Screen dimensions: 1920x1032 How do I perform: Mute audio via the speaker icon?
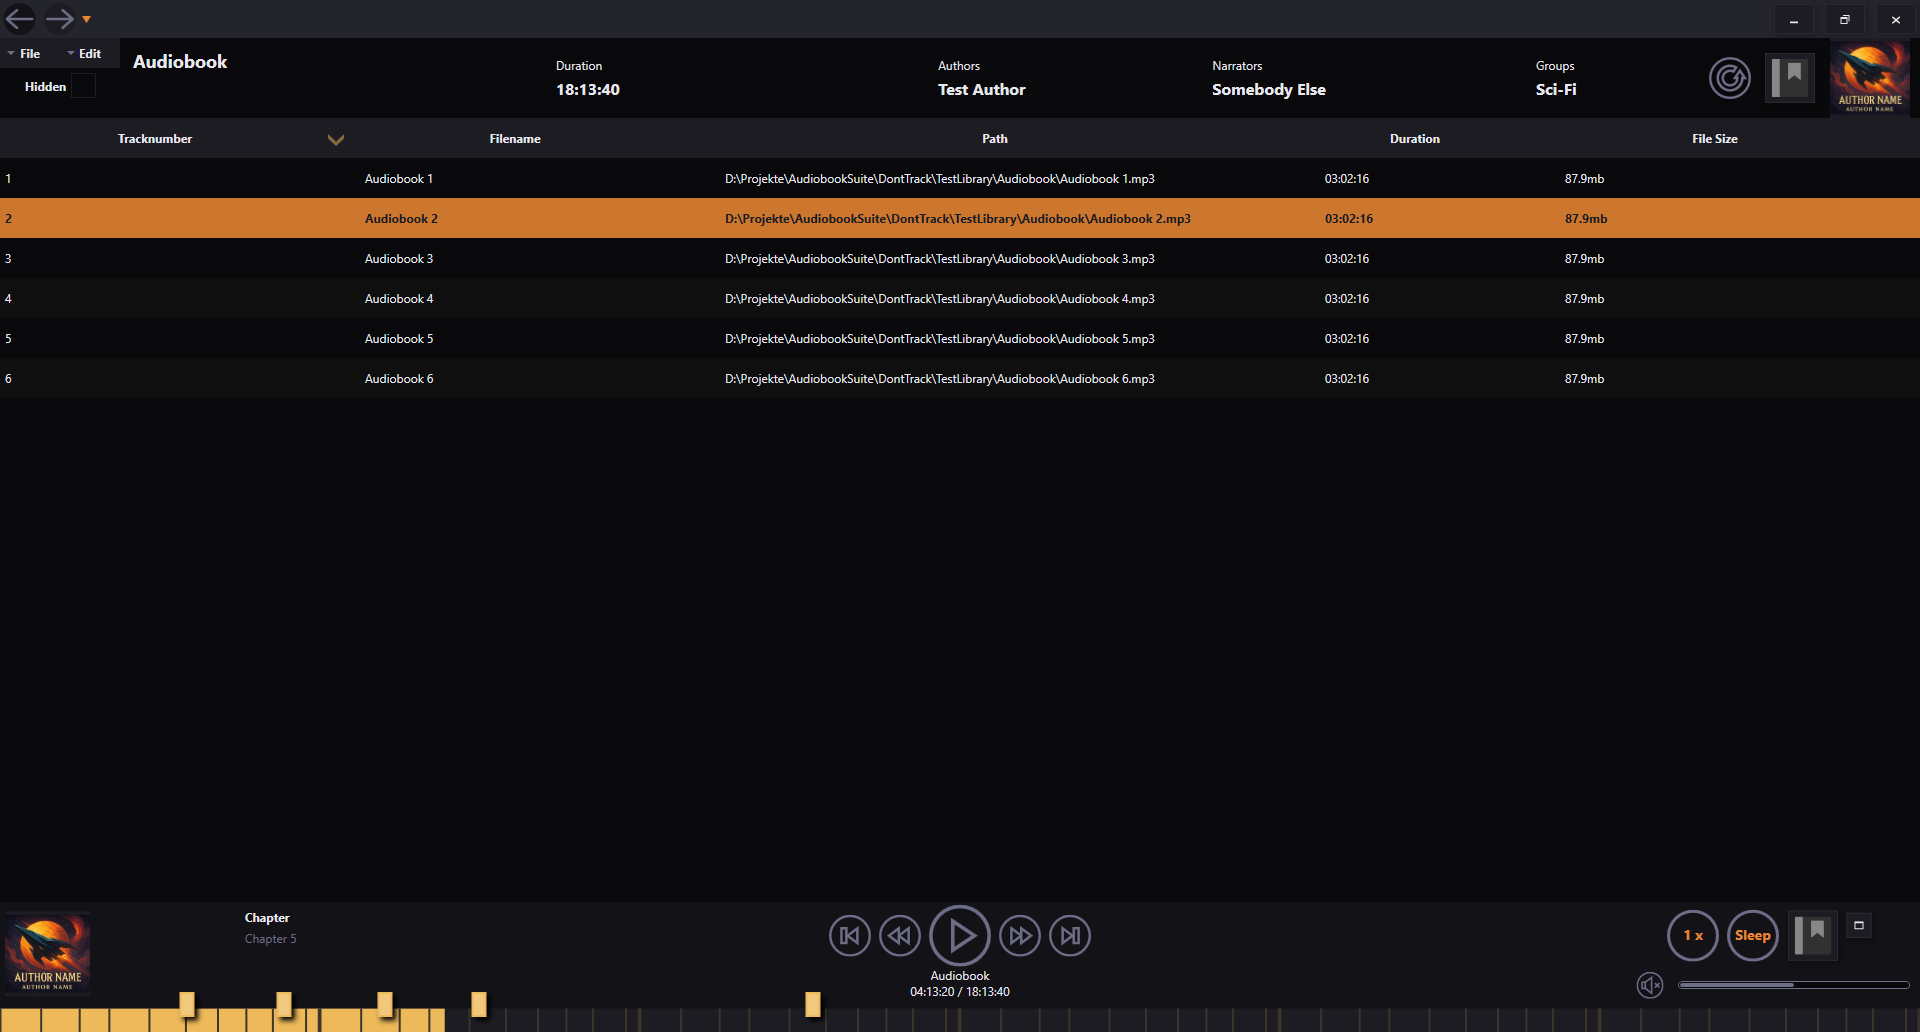coord(1650,985)
